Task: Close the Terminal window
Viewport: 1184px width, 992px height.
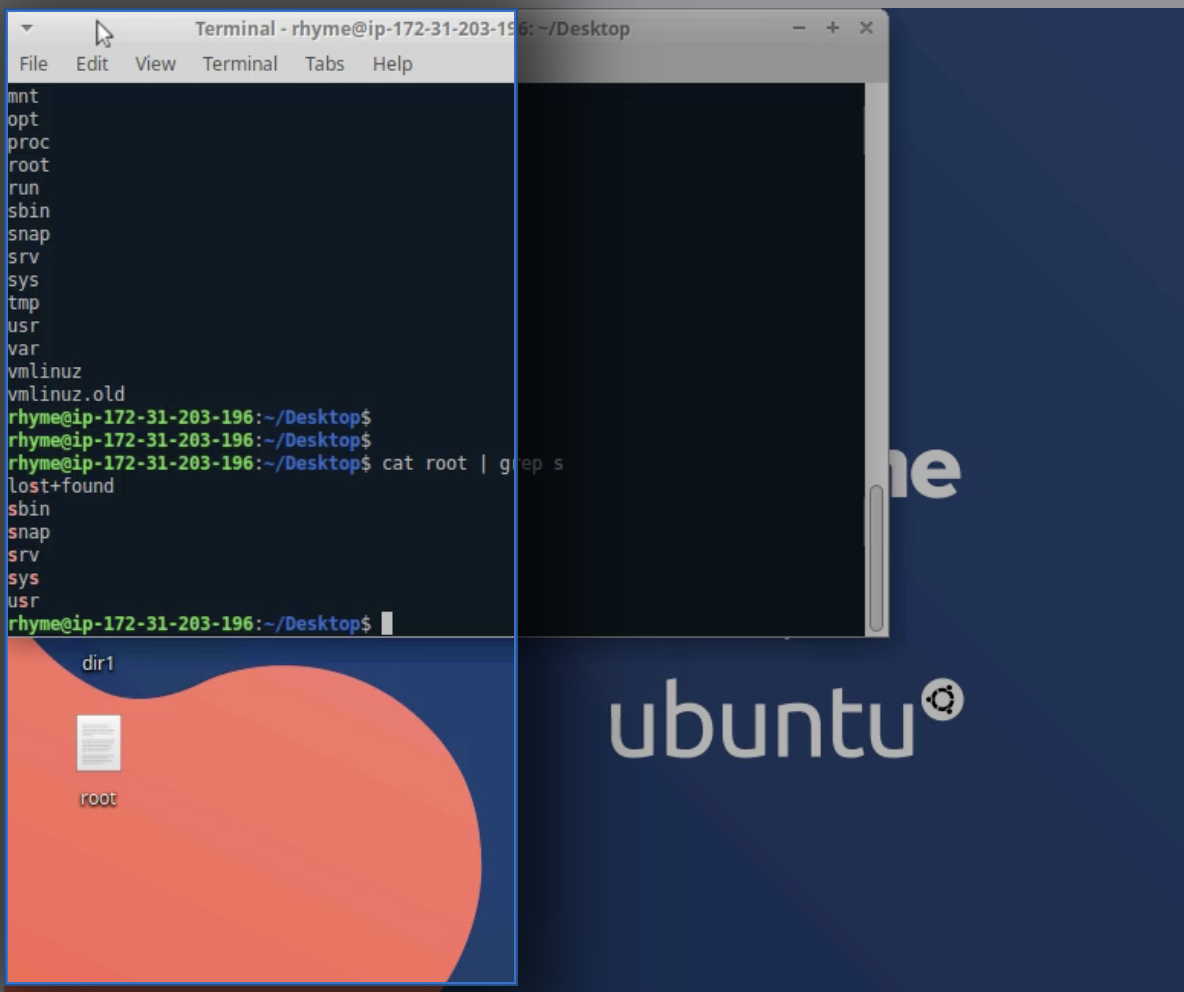Action: coord(866,28)
